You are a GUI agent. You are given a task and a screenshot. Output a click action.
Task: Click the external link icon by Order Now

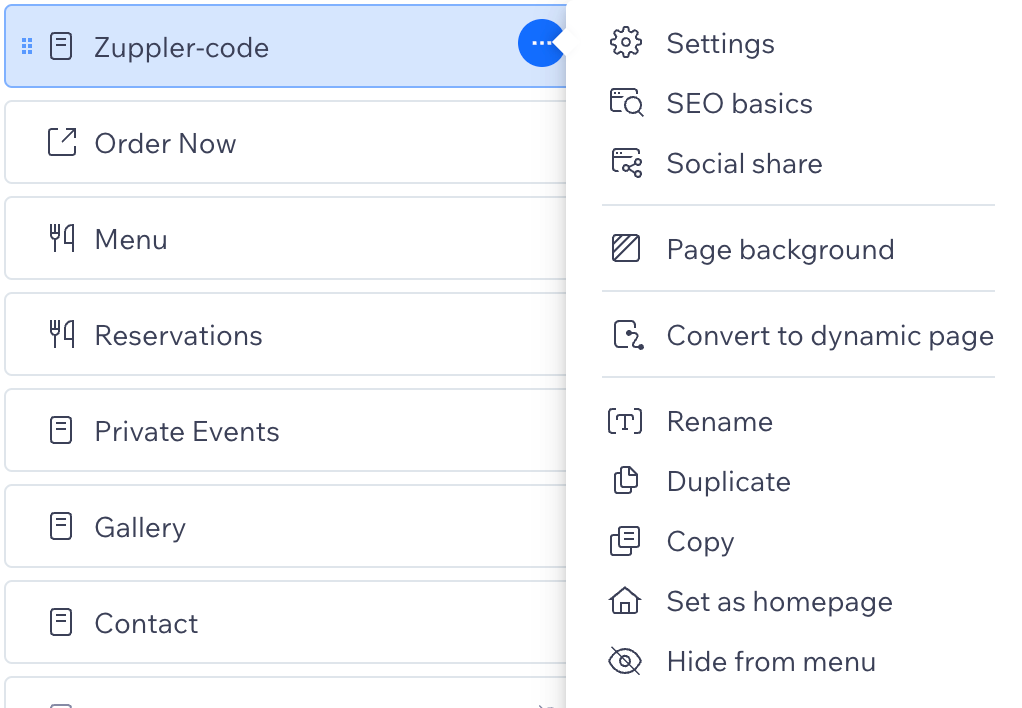click(x=62, y=142)
